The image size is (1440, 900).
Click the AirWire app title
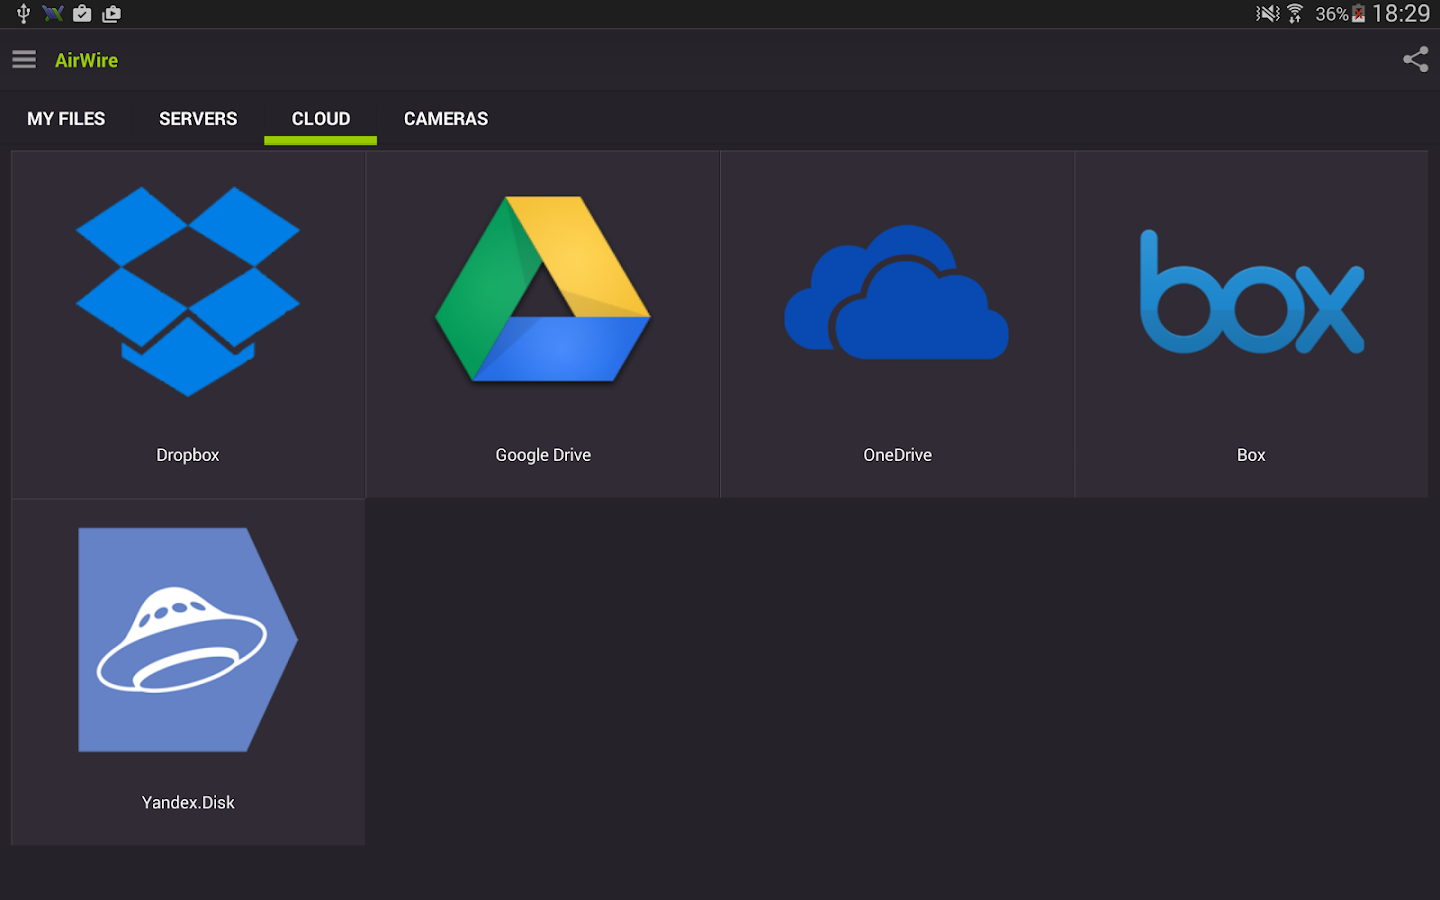[86, 60]
